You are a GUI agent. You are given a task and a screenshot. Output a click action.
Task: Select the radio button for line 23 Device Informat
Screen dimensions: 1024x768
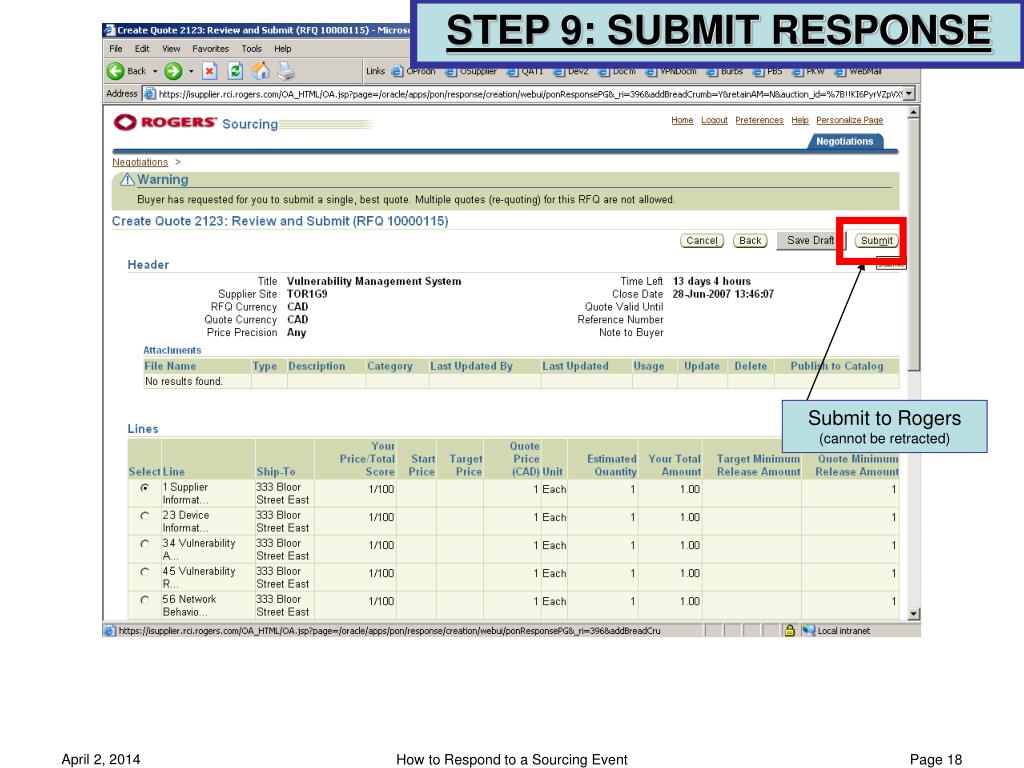tap(145, 516)
